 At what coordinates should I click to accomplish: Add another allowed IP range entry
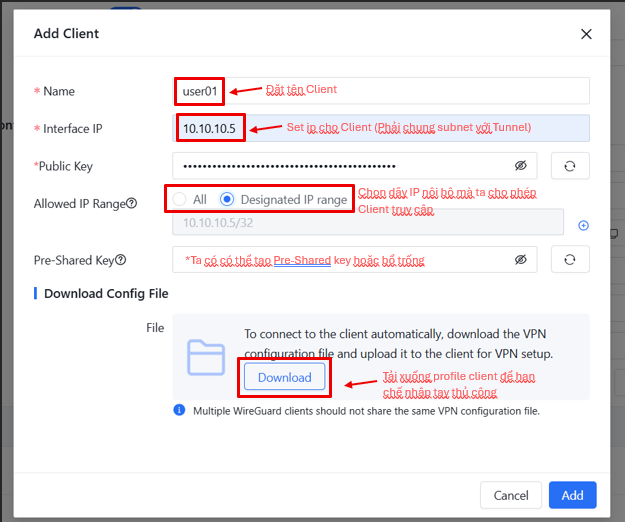click(584, 225)
